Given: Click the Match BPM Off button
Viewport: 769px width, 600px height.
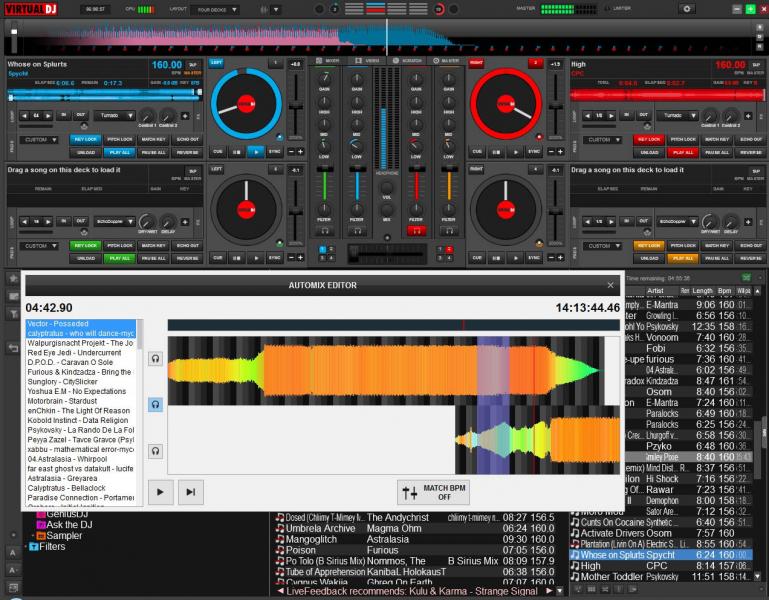Looking at the screenshot, I should click(434, 492).
